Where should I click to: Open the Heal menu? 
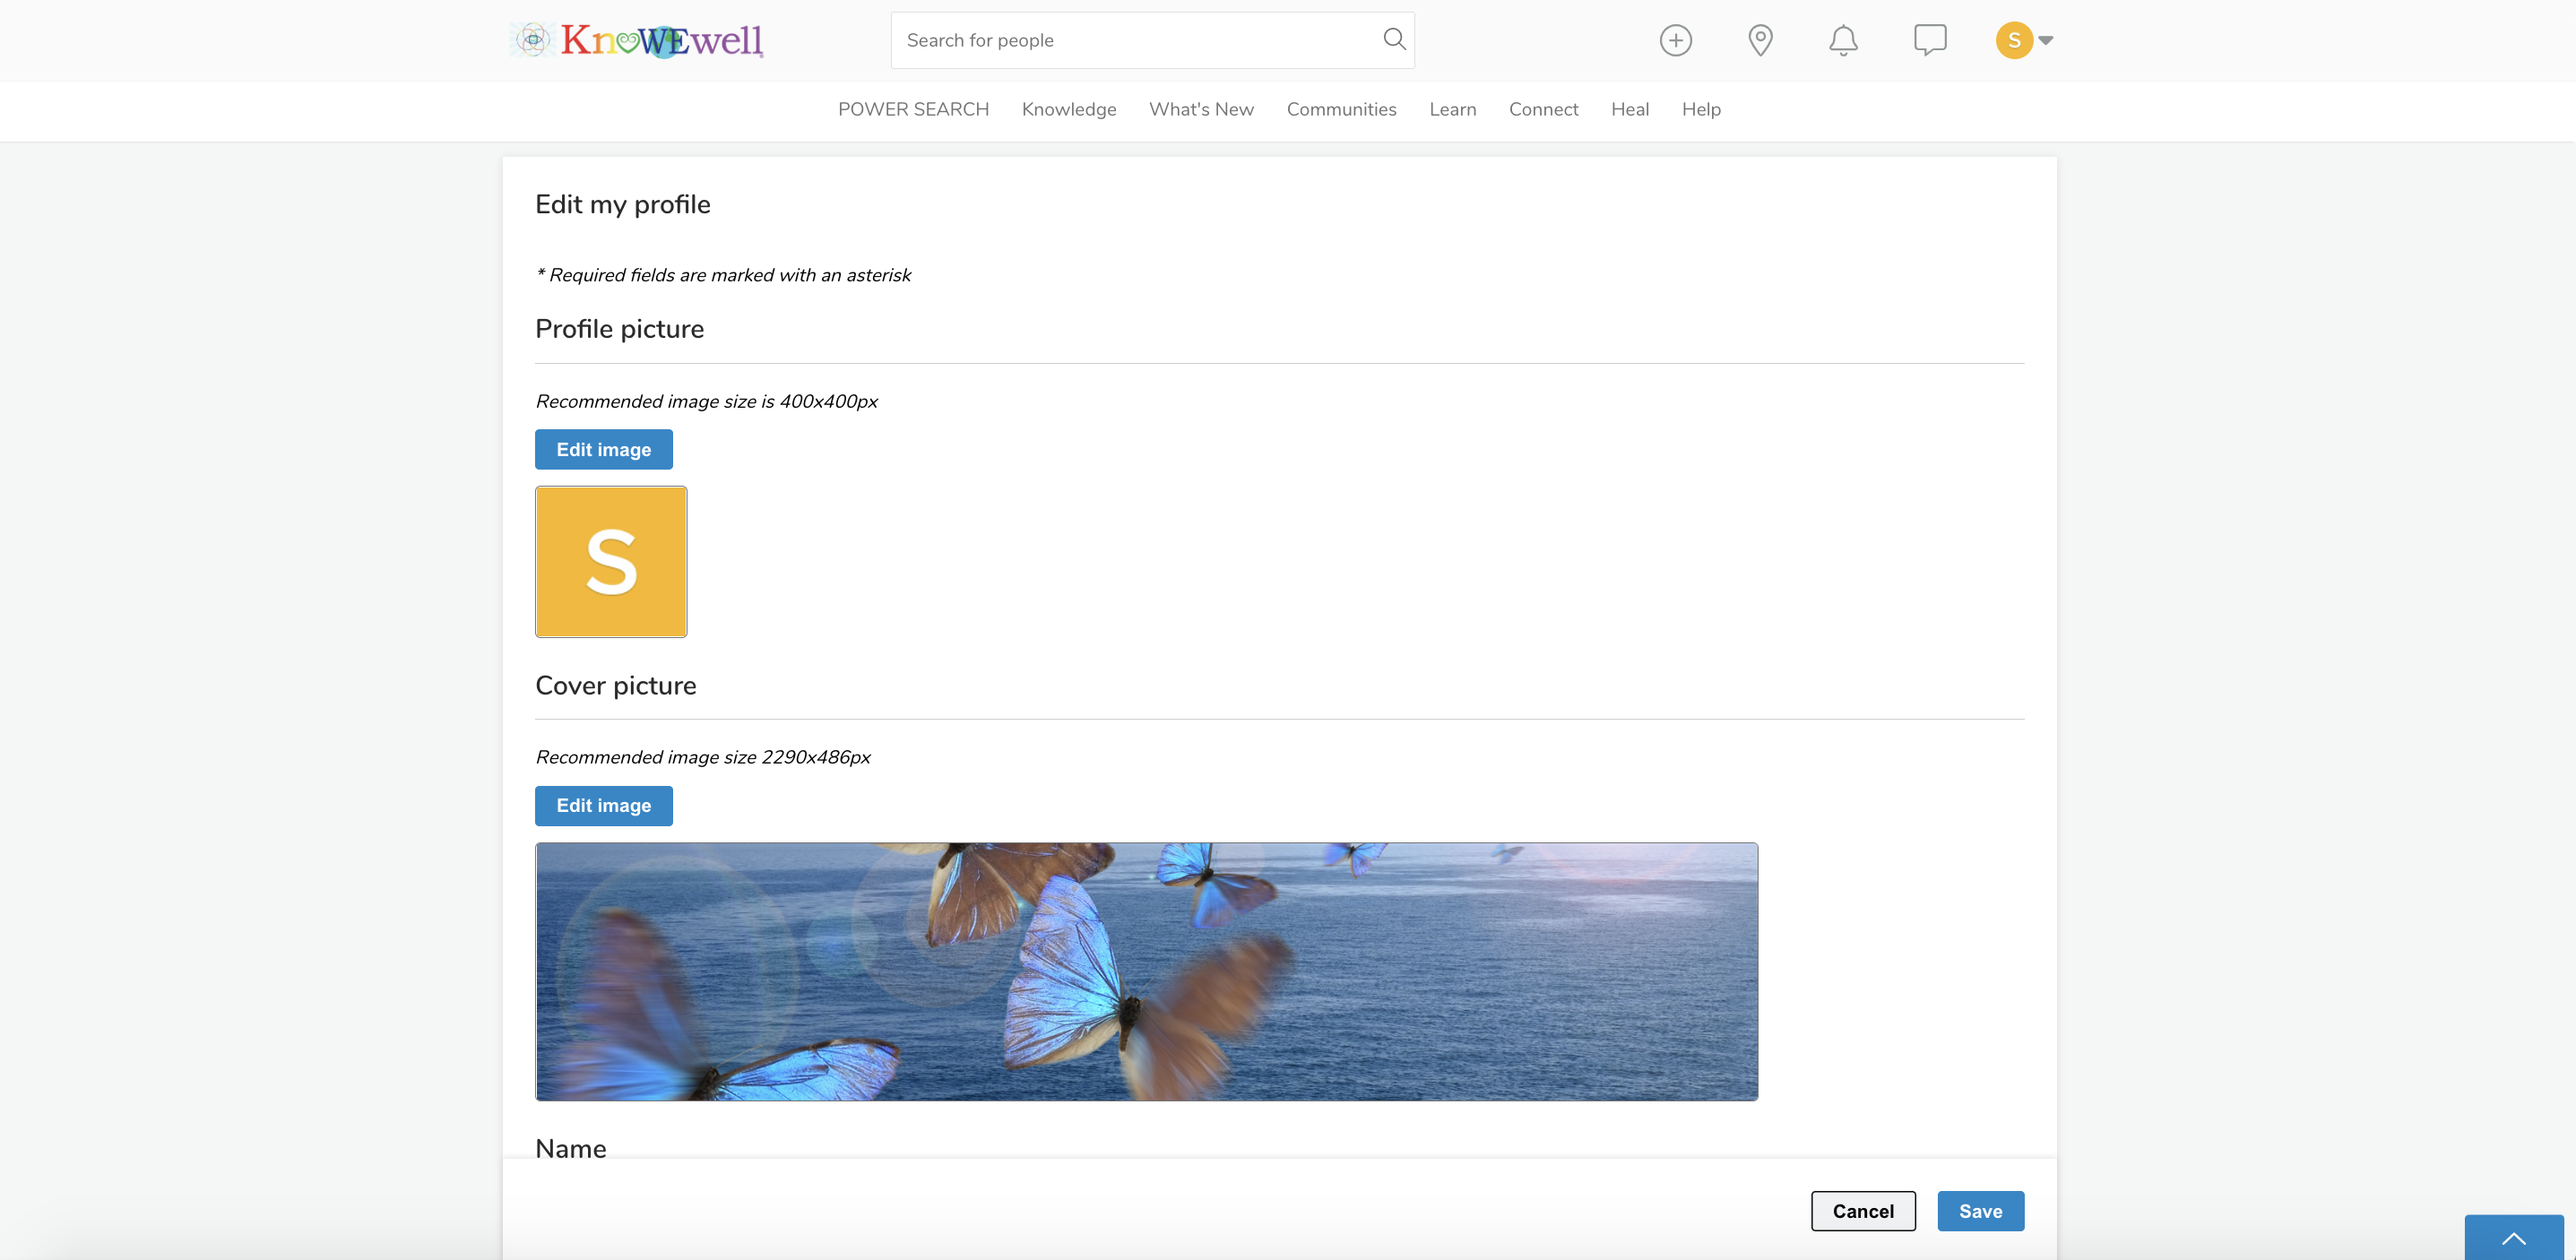pyautogui.click(x=1629, y=109)
